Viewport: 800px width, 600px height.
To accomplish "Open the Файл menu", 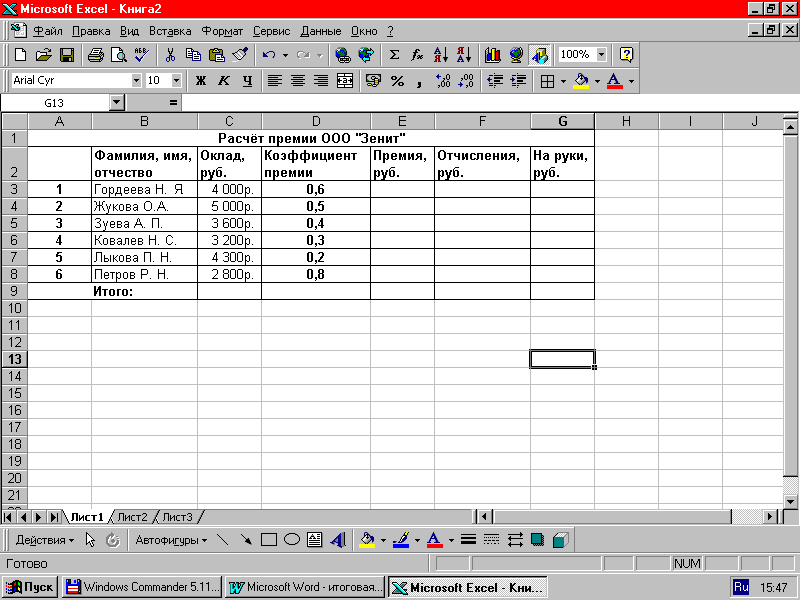I will (47, 31).
